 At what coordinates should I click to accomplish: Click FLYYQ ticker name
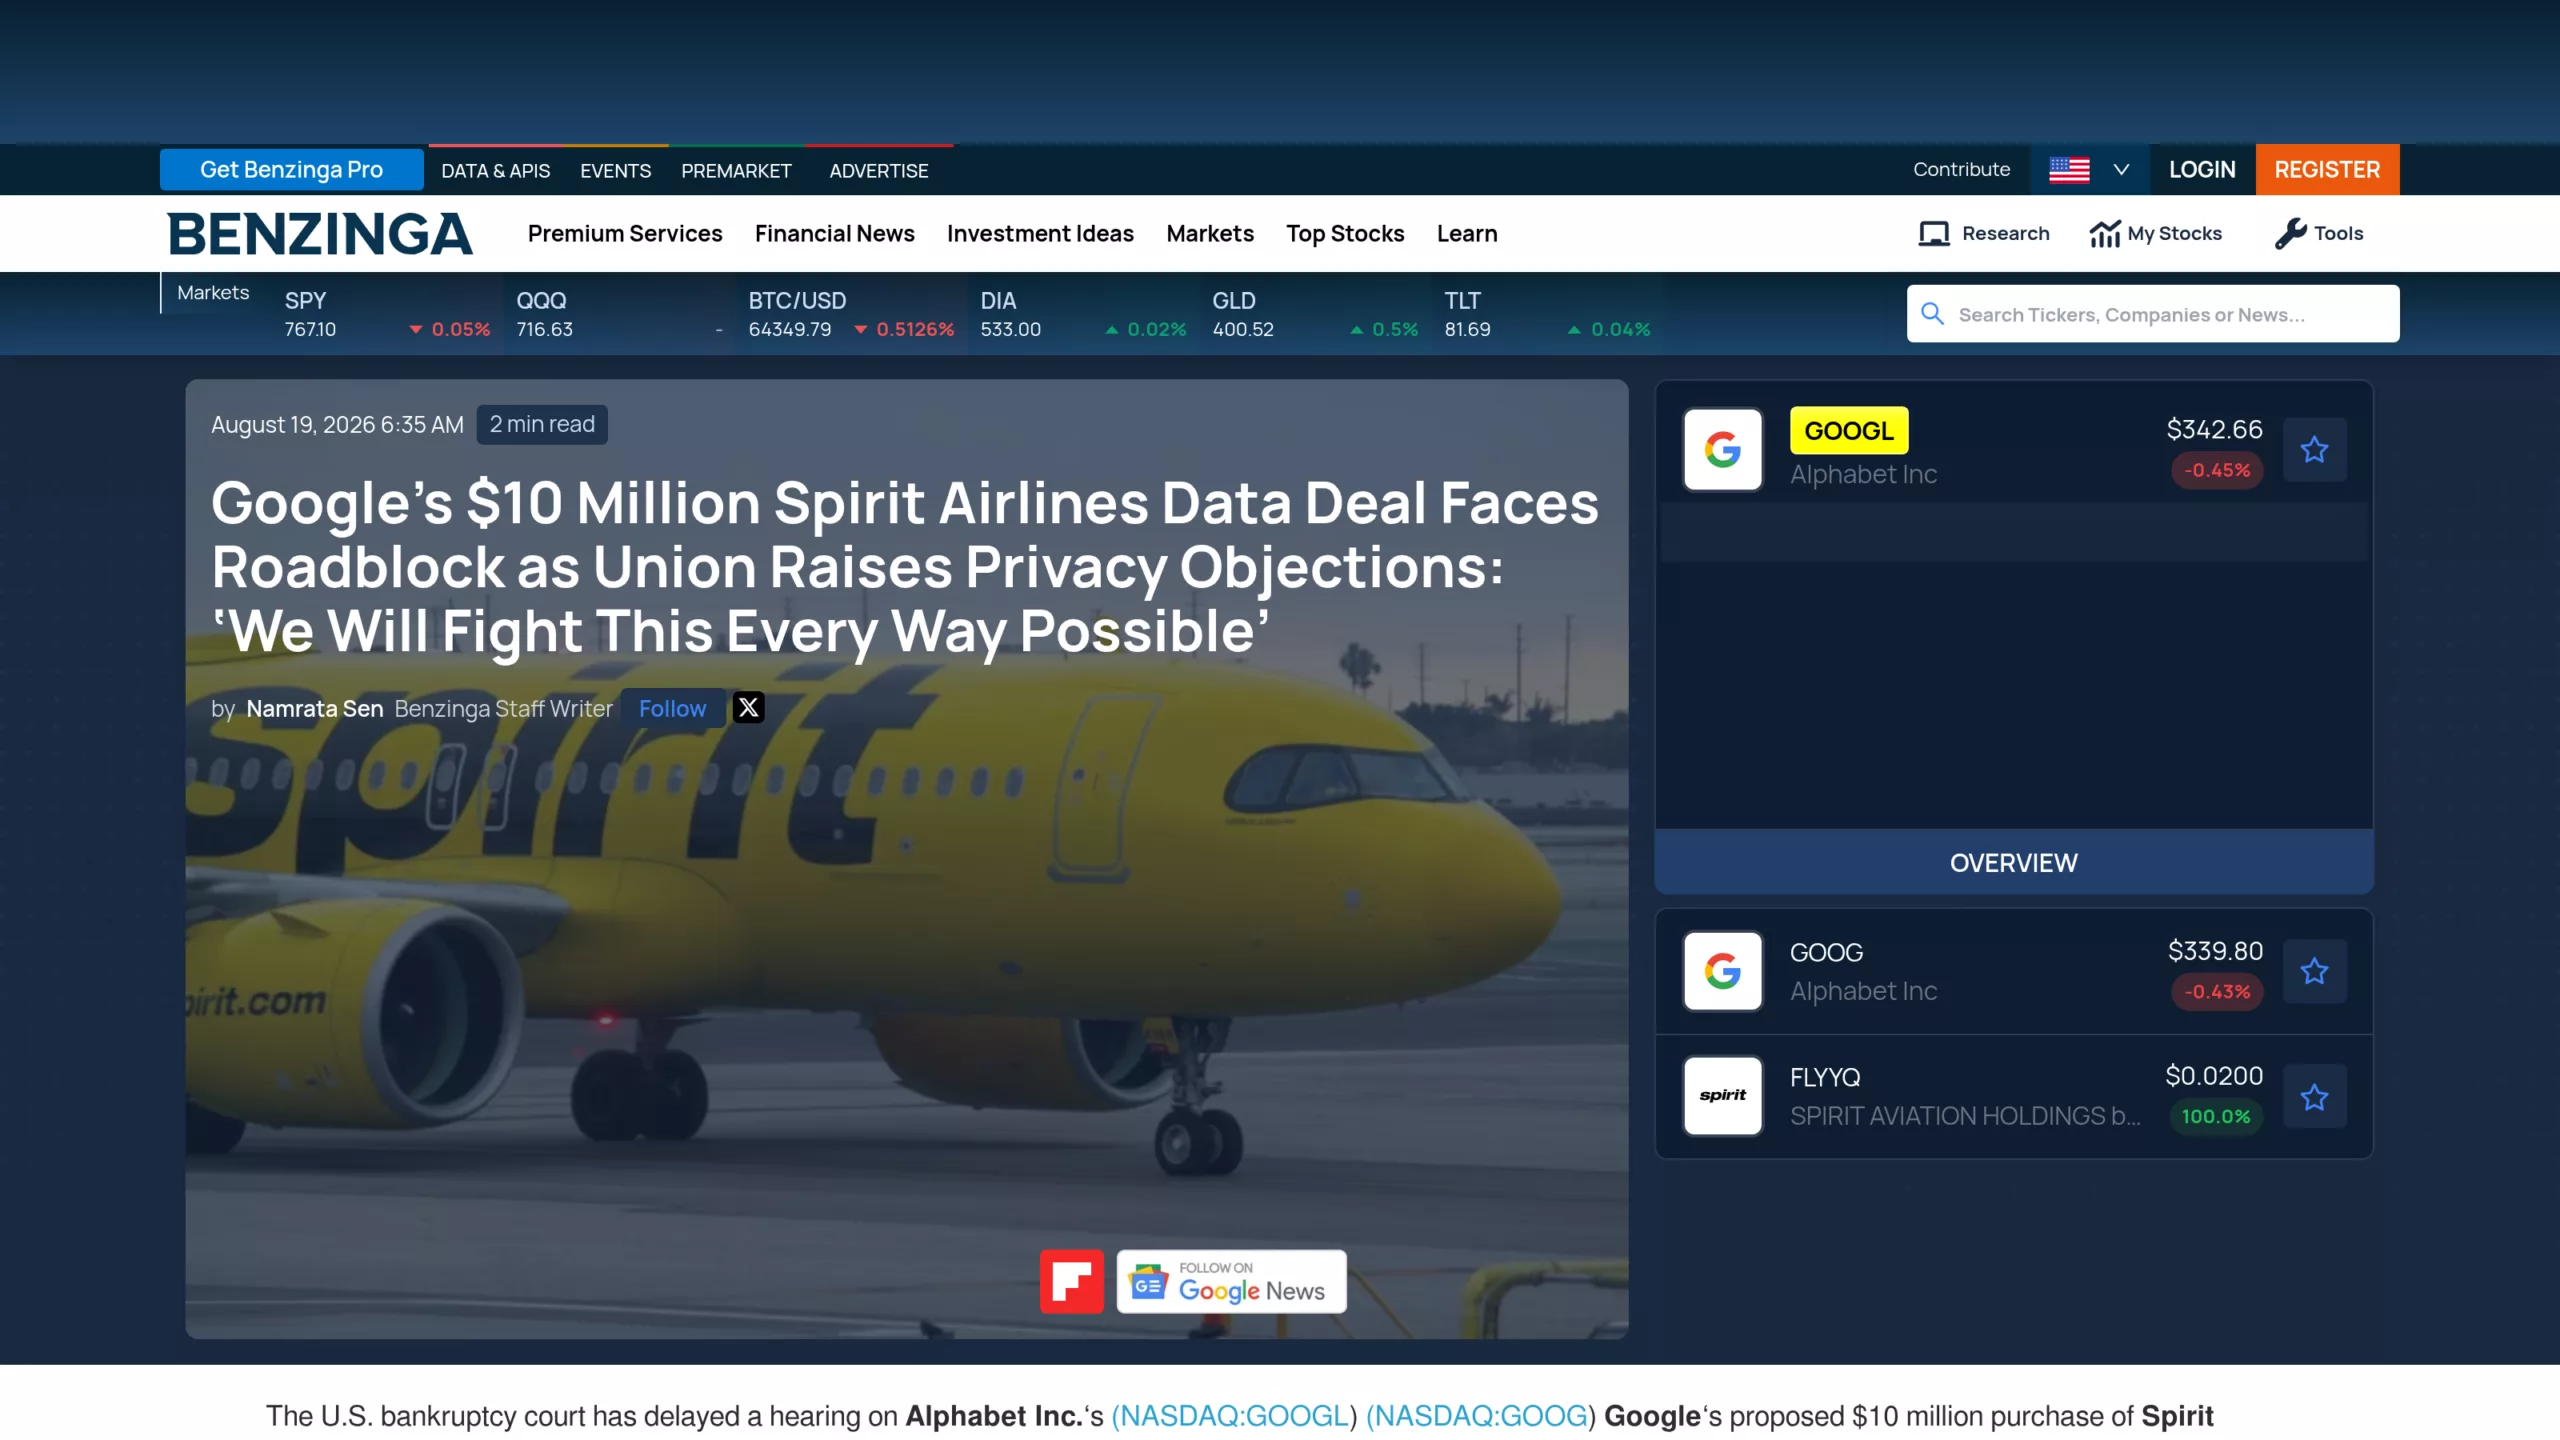pos(1825,1078)
